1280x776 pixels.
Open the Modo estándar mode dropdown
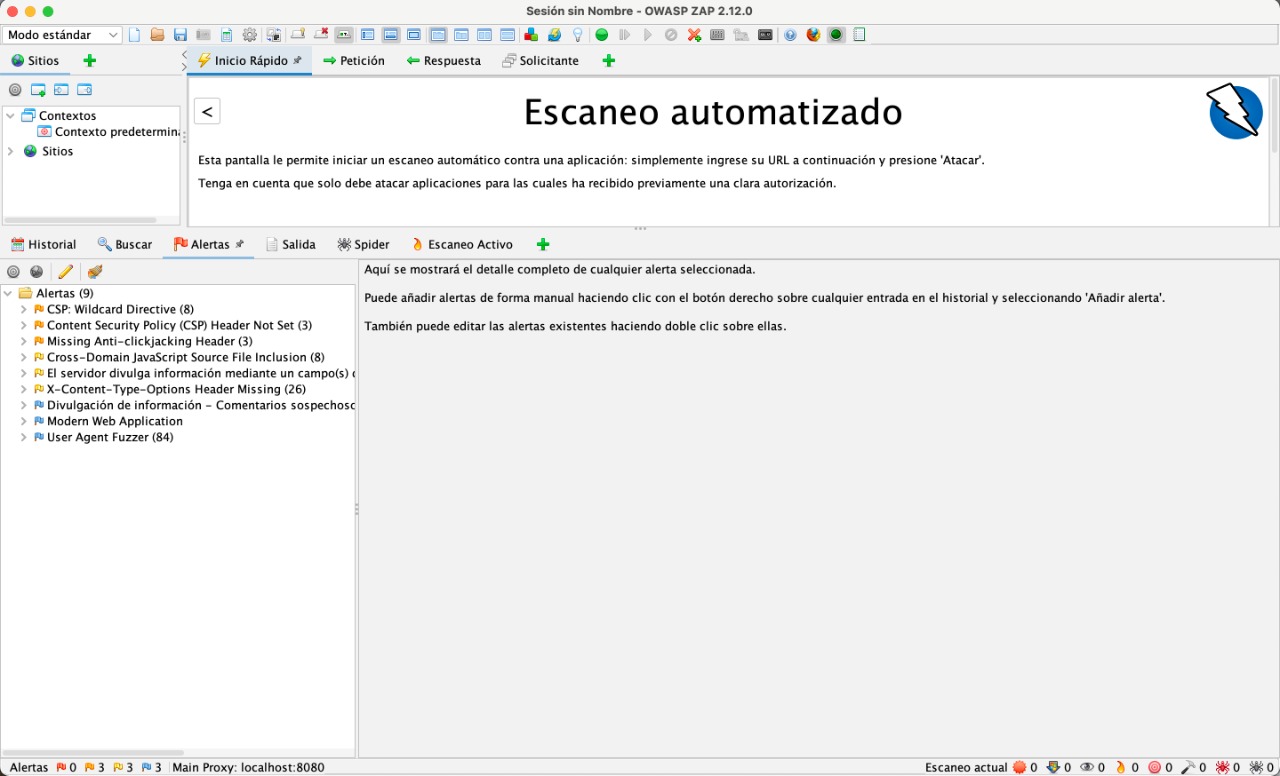[x=62, y=34]
